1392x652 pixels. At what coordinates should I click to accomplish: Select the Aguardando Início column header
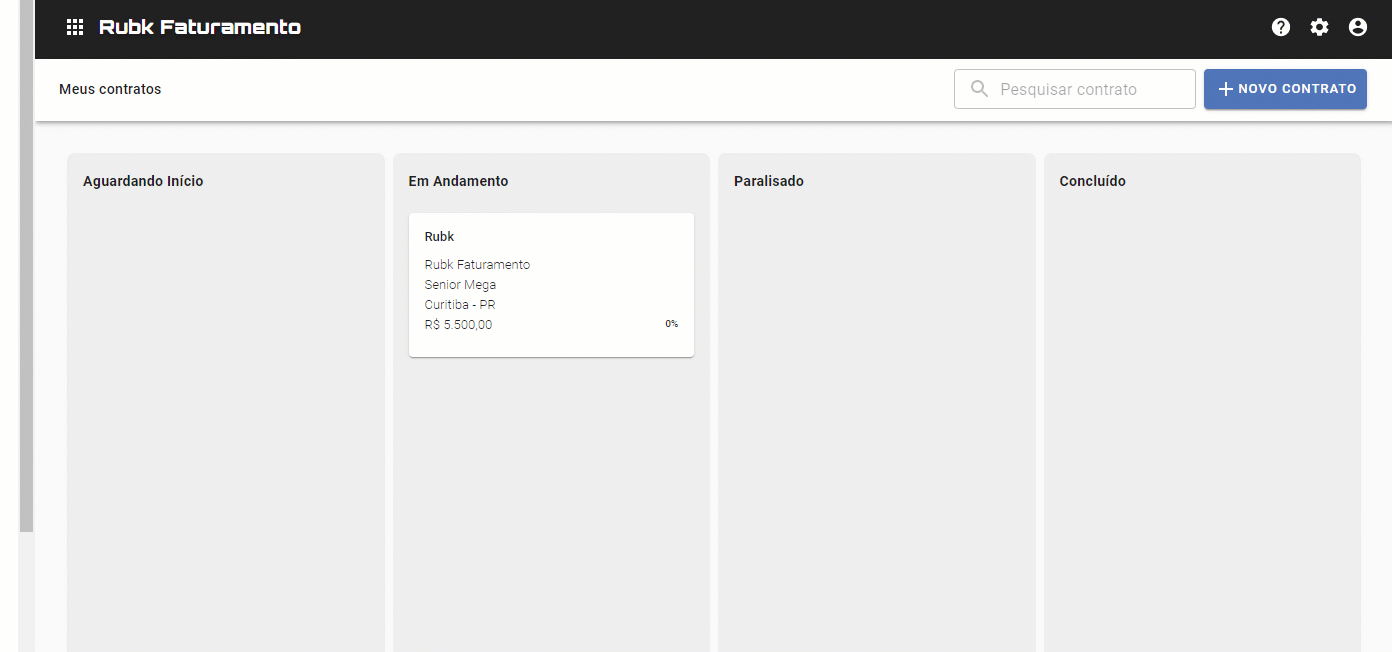point(143,181)
